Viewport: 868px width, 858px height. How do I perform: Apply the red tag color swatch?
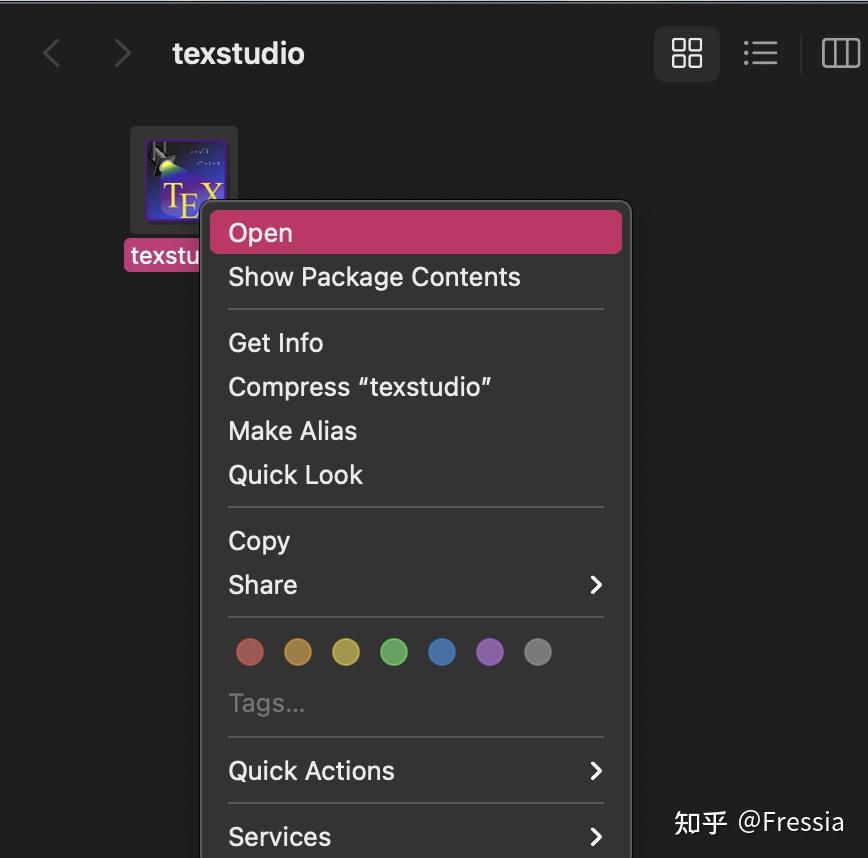pos(249,651)
